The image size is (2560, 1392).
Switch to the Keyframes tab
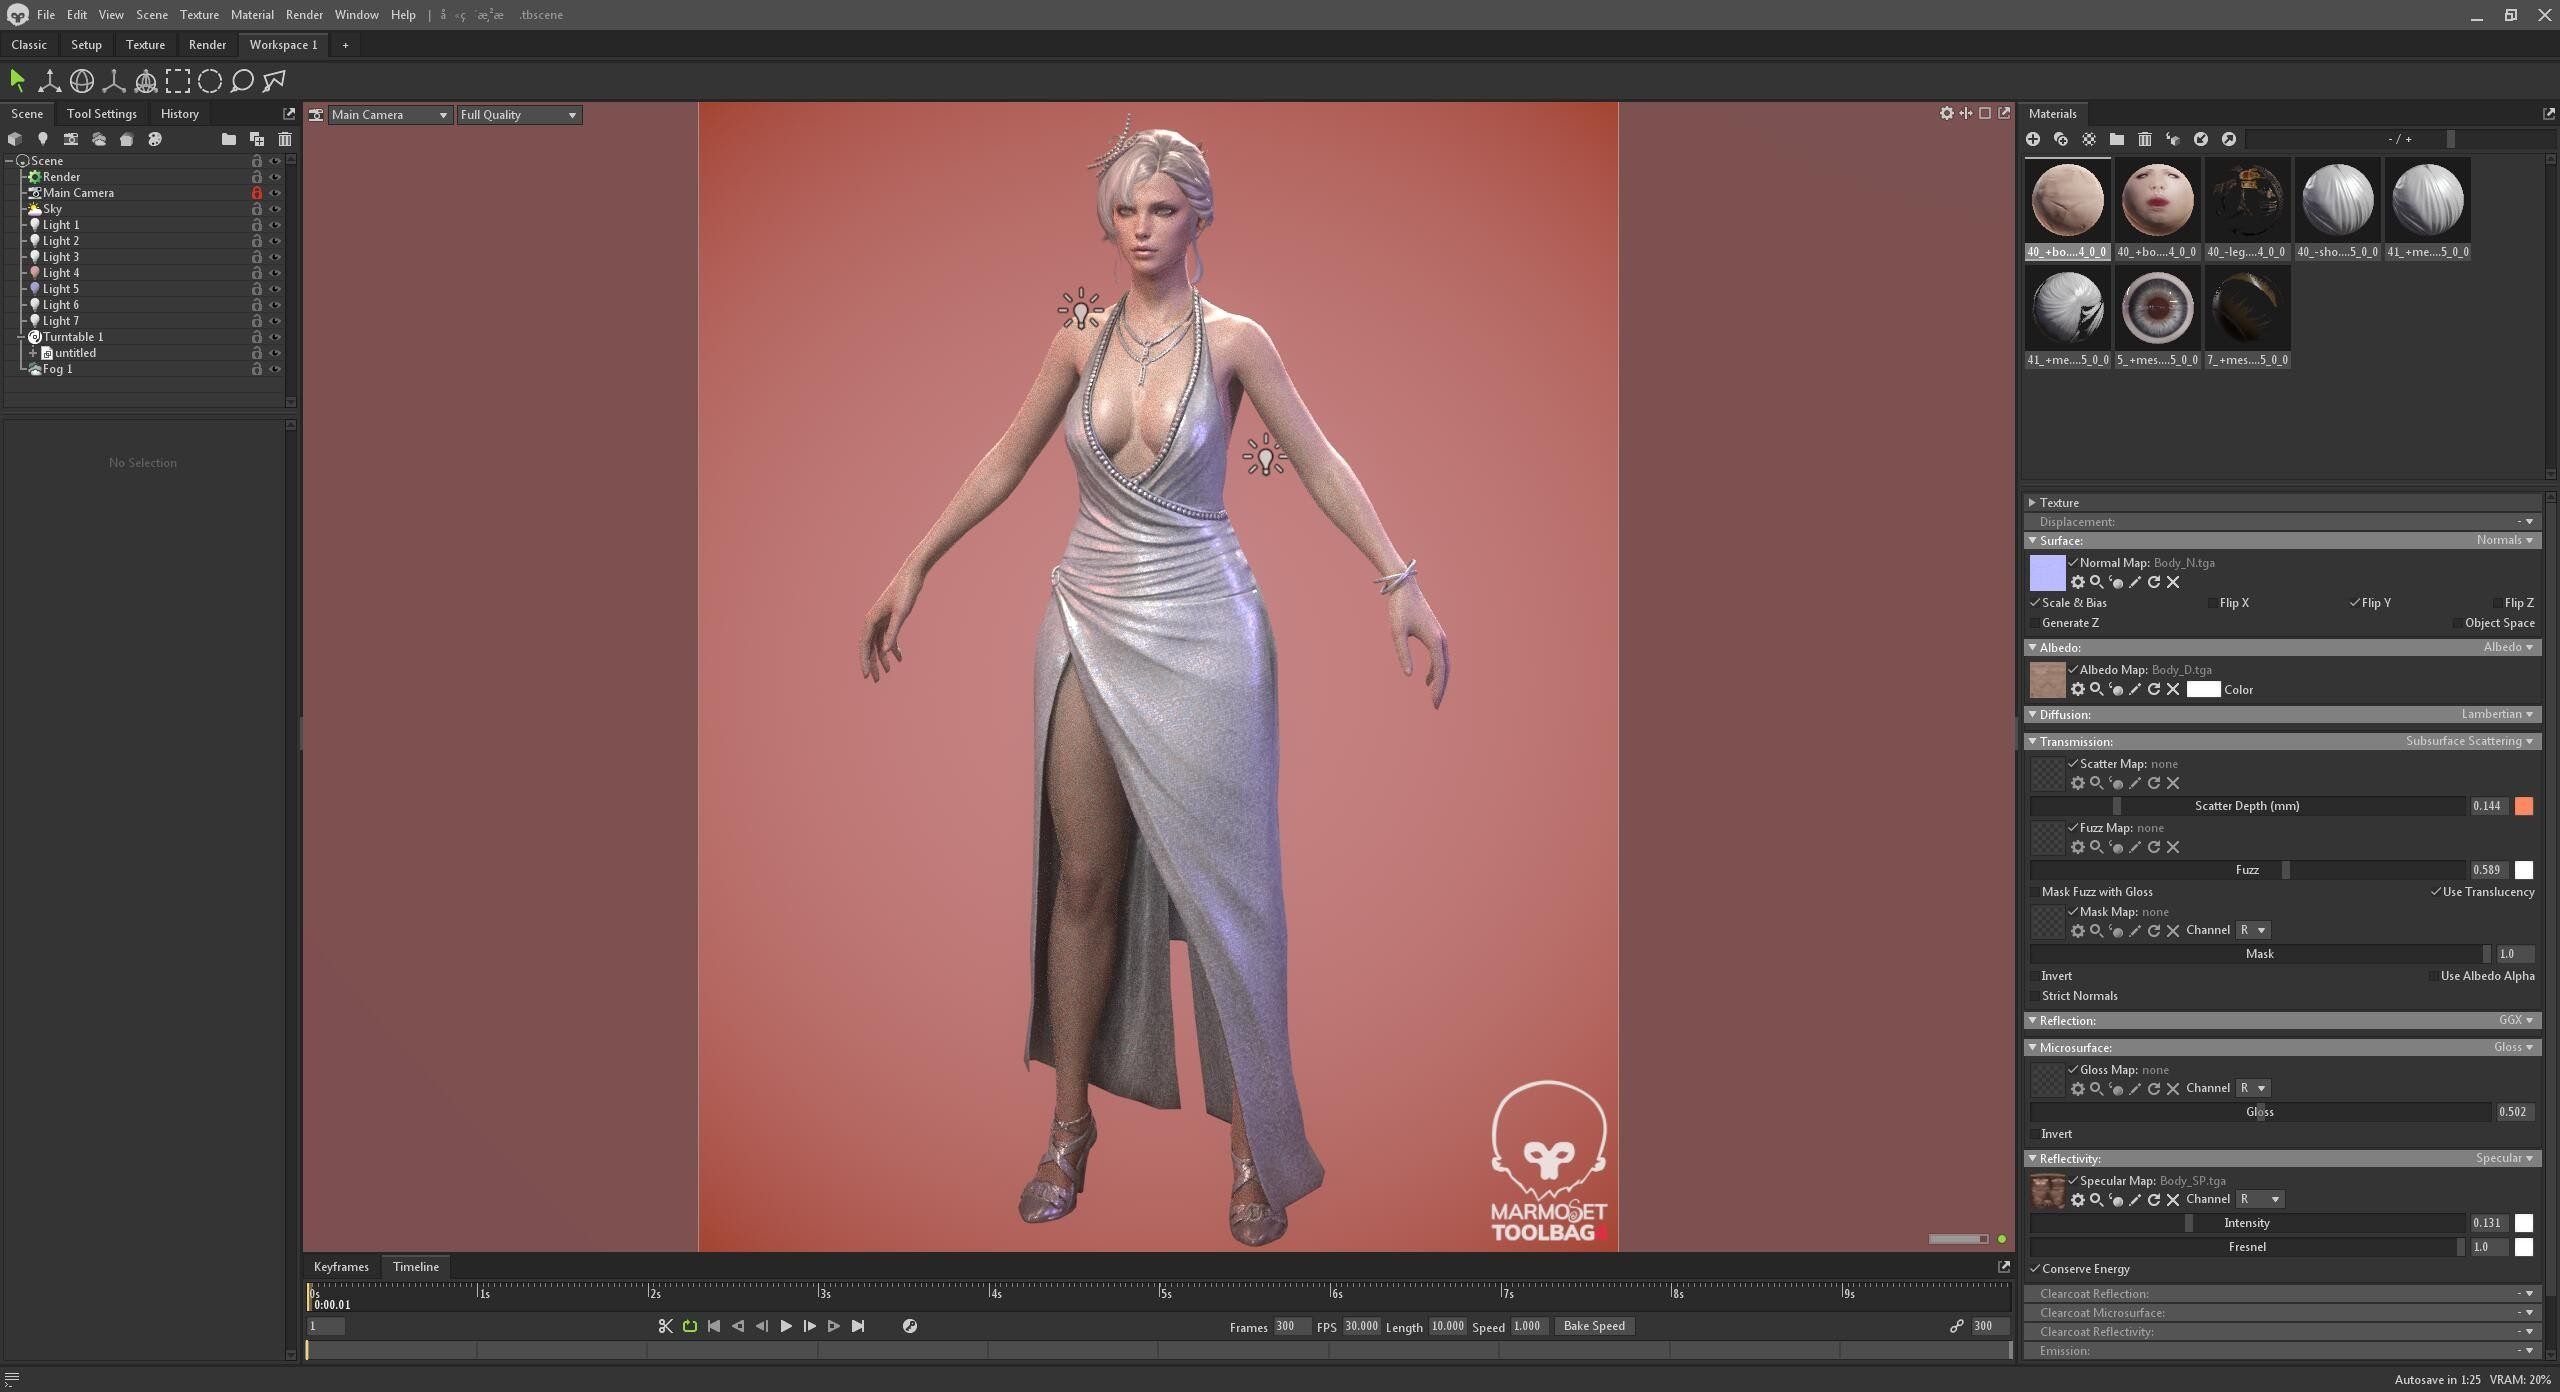341,1267
